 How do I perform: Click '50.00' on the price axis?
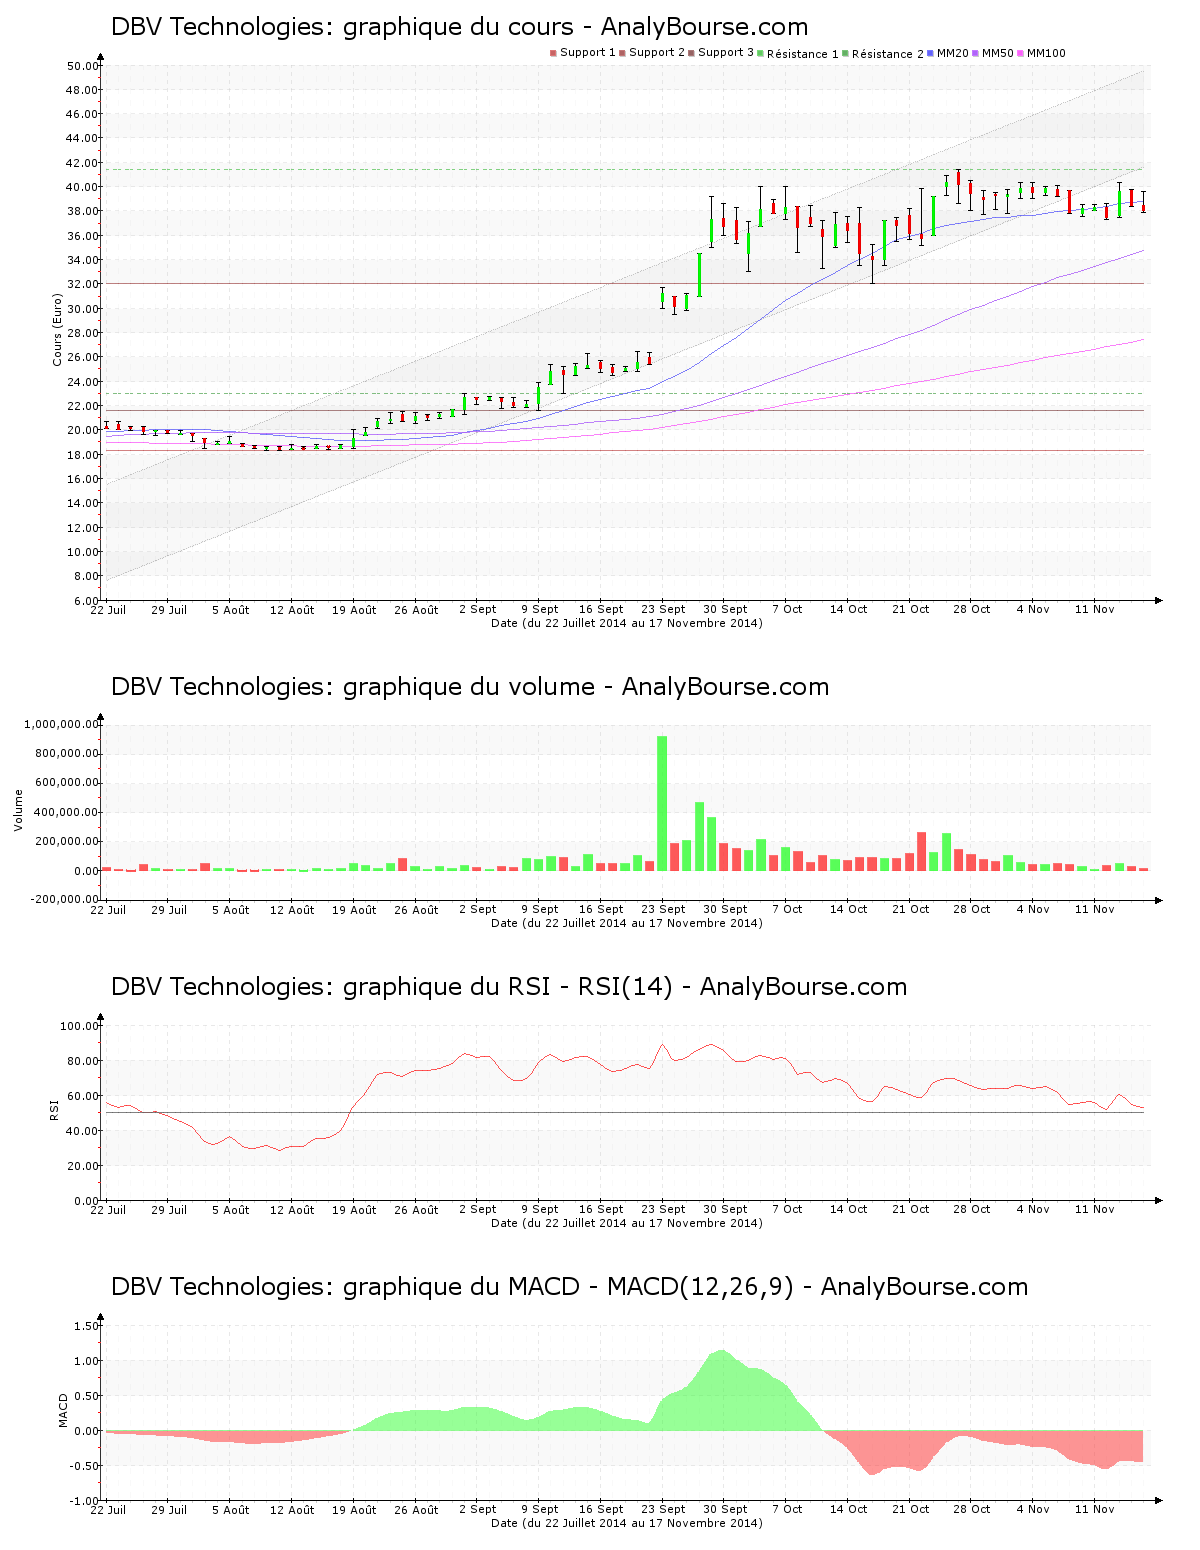83,66
